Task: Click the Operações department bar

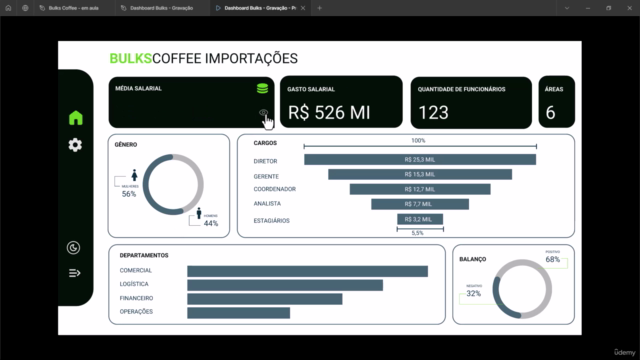Action: pos(238,313)
